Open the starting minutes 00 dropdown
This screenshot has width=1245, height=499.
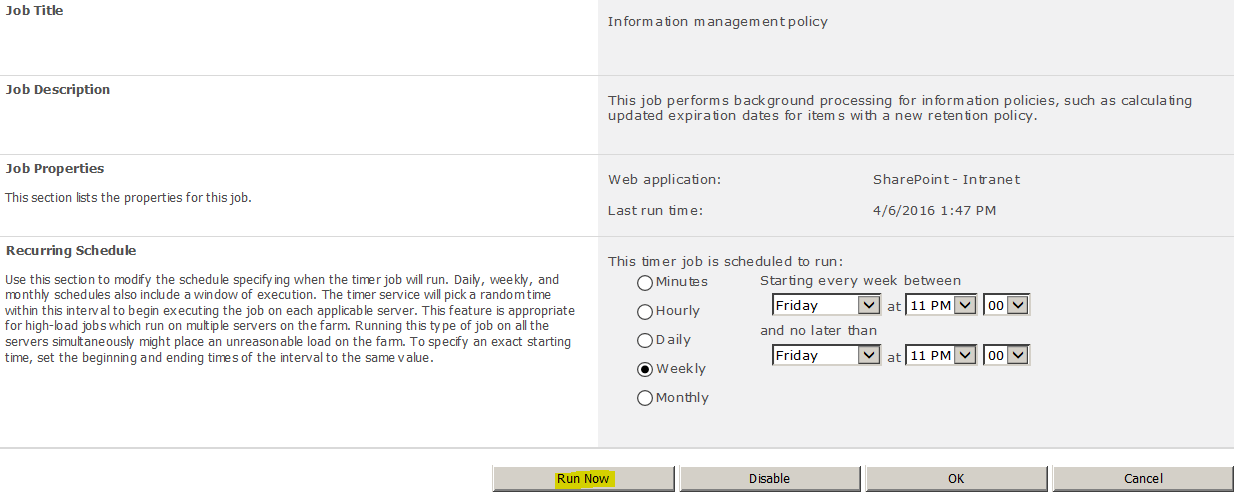[x=1006, y=305]
